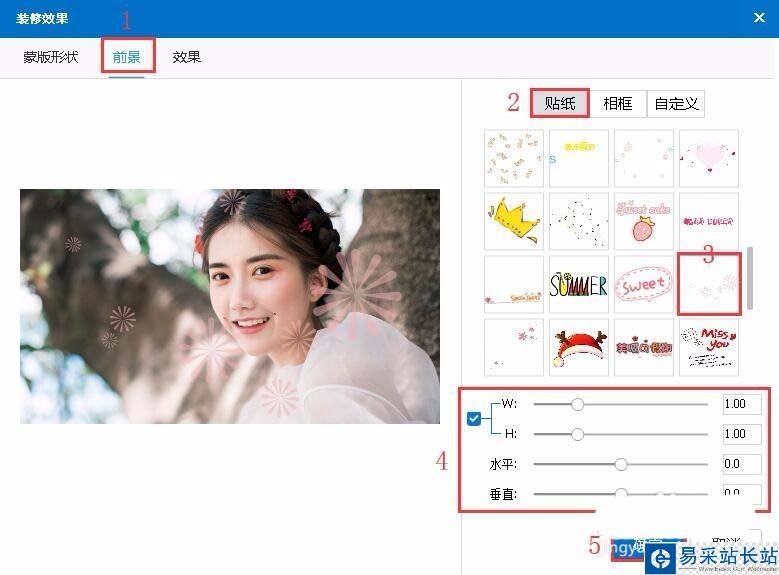Image resolution: width=779 pixels, height=575 pixels.
Task: Choose the small pink snowflake sticker in bottom row
Action: pyautogui.click(x=514, y=347)
